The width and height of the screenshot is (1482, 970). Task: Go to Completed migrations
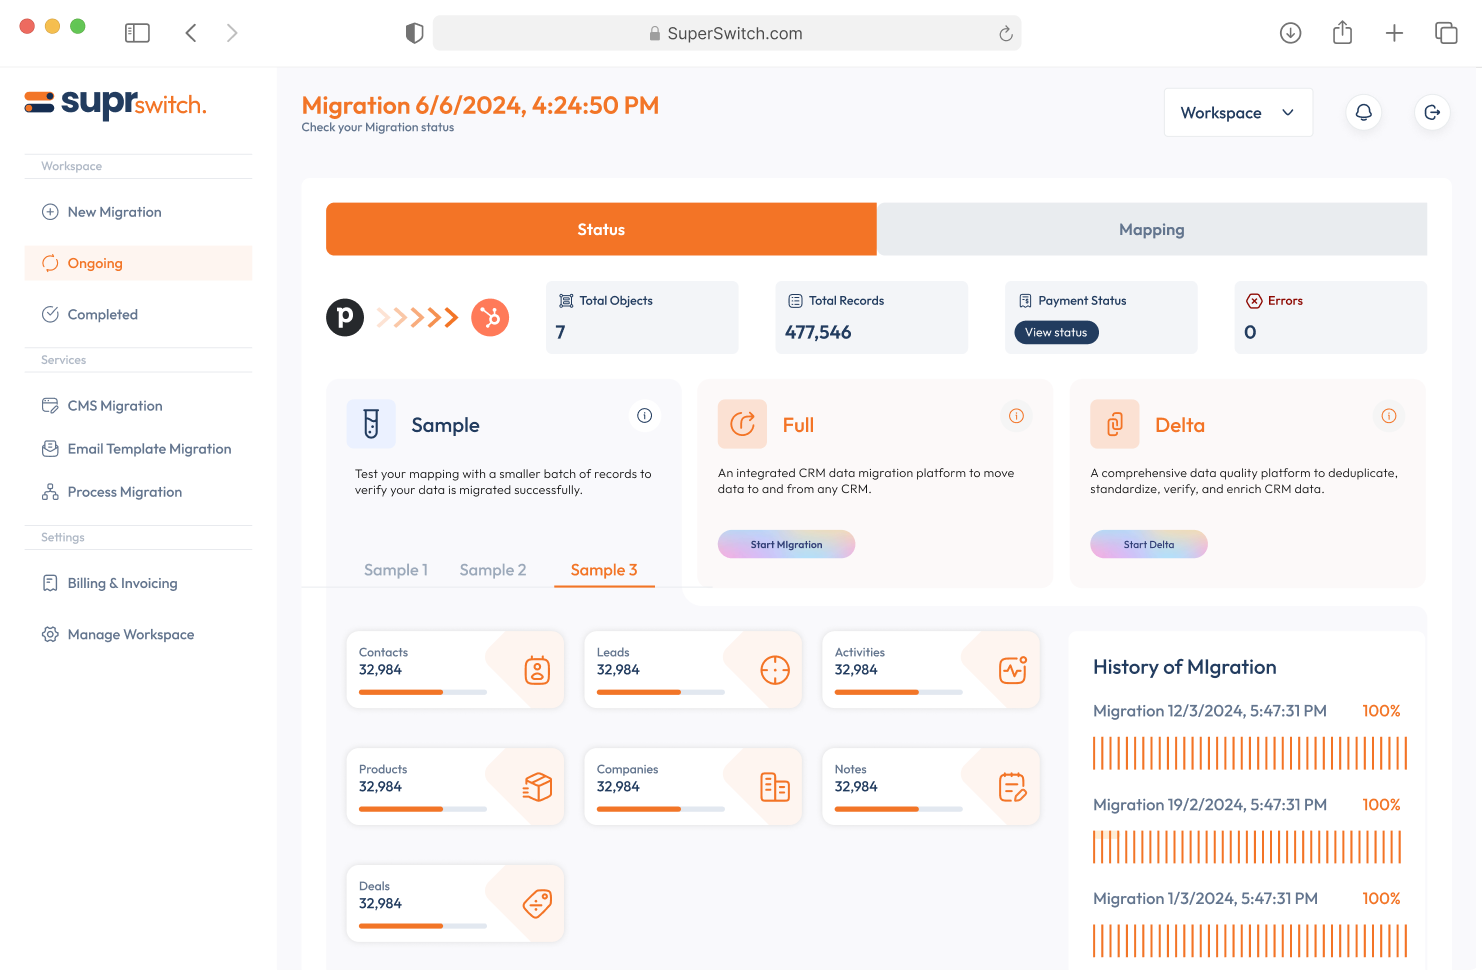pyautogui.click(x=102, y=314)
